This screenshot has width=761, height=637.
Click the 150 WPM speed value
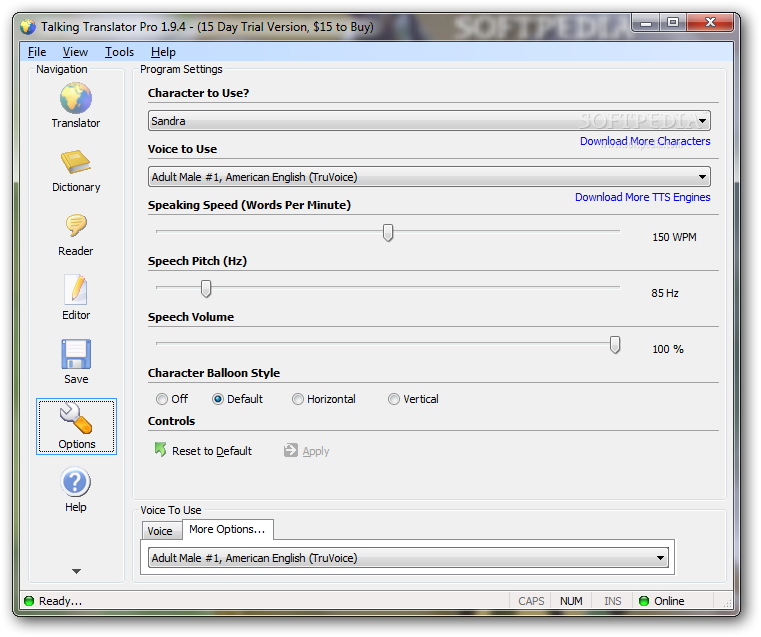(674, 237)
